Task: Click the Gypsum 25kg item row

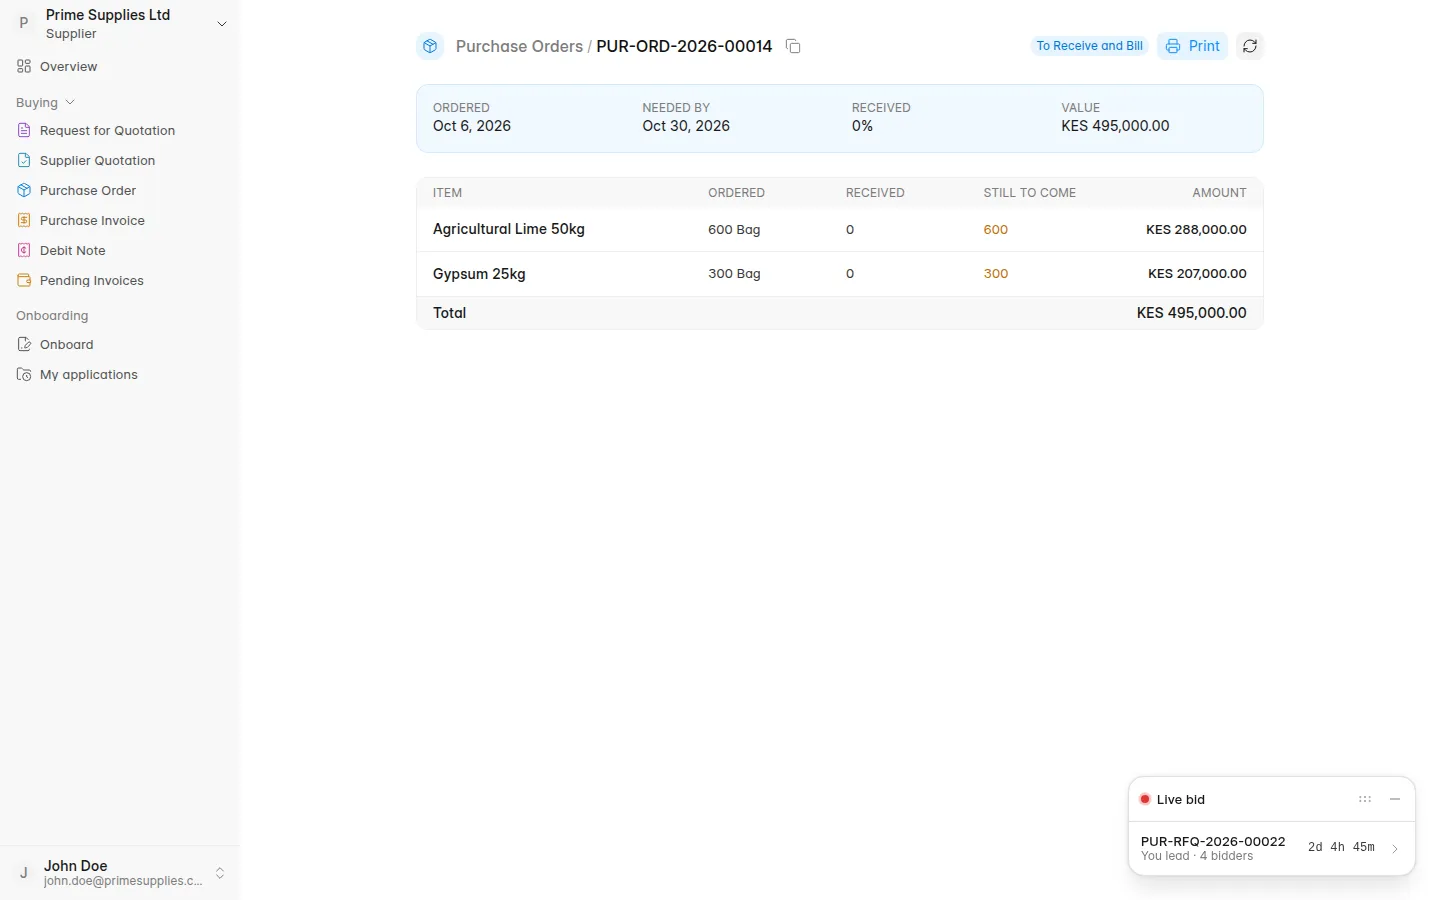Action: coord(840,273)
